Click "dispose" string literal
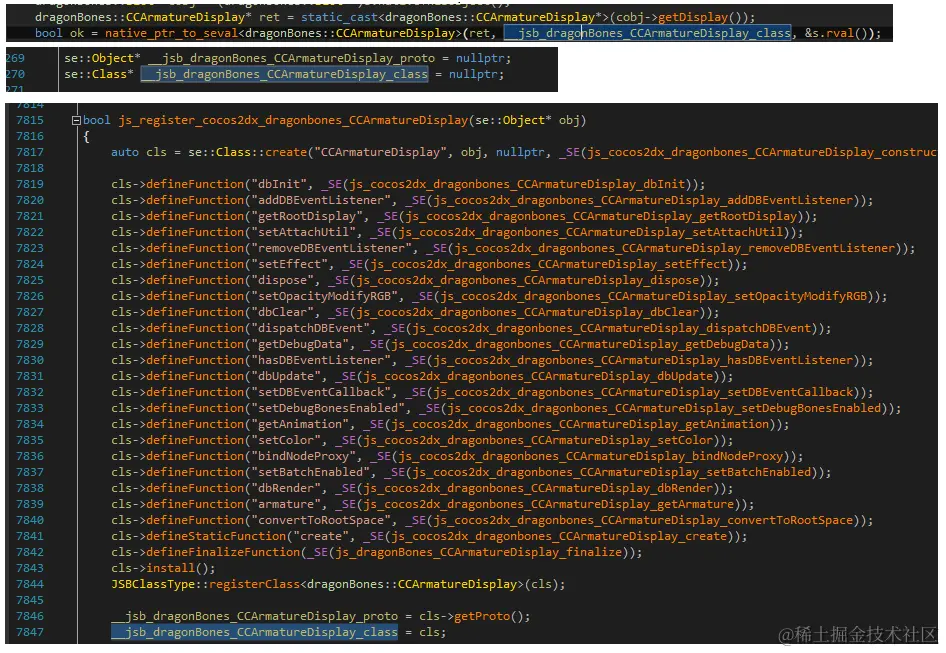Image resolution: width=946 pixels, height=653 pixels. click(282, 280)
